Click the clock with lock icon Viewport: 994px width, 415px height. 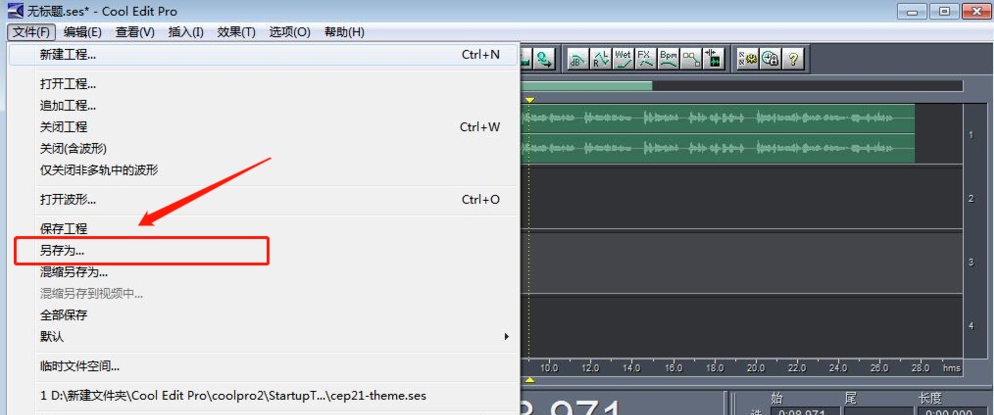coord(770,59)
